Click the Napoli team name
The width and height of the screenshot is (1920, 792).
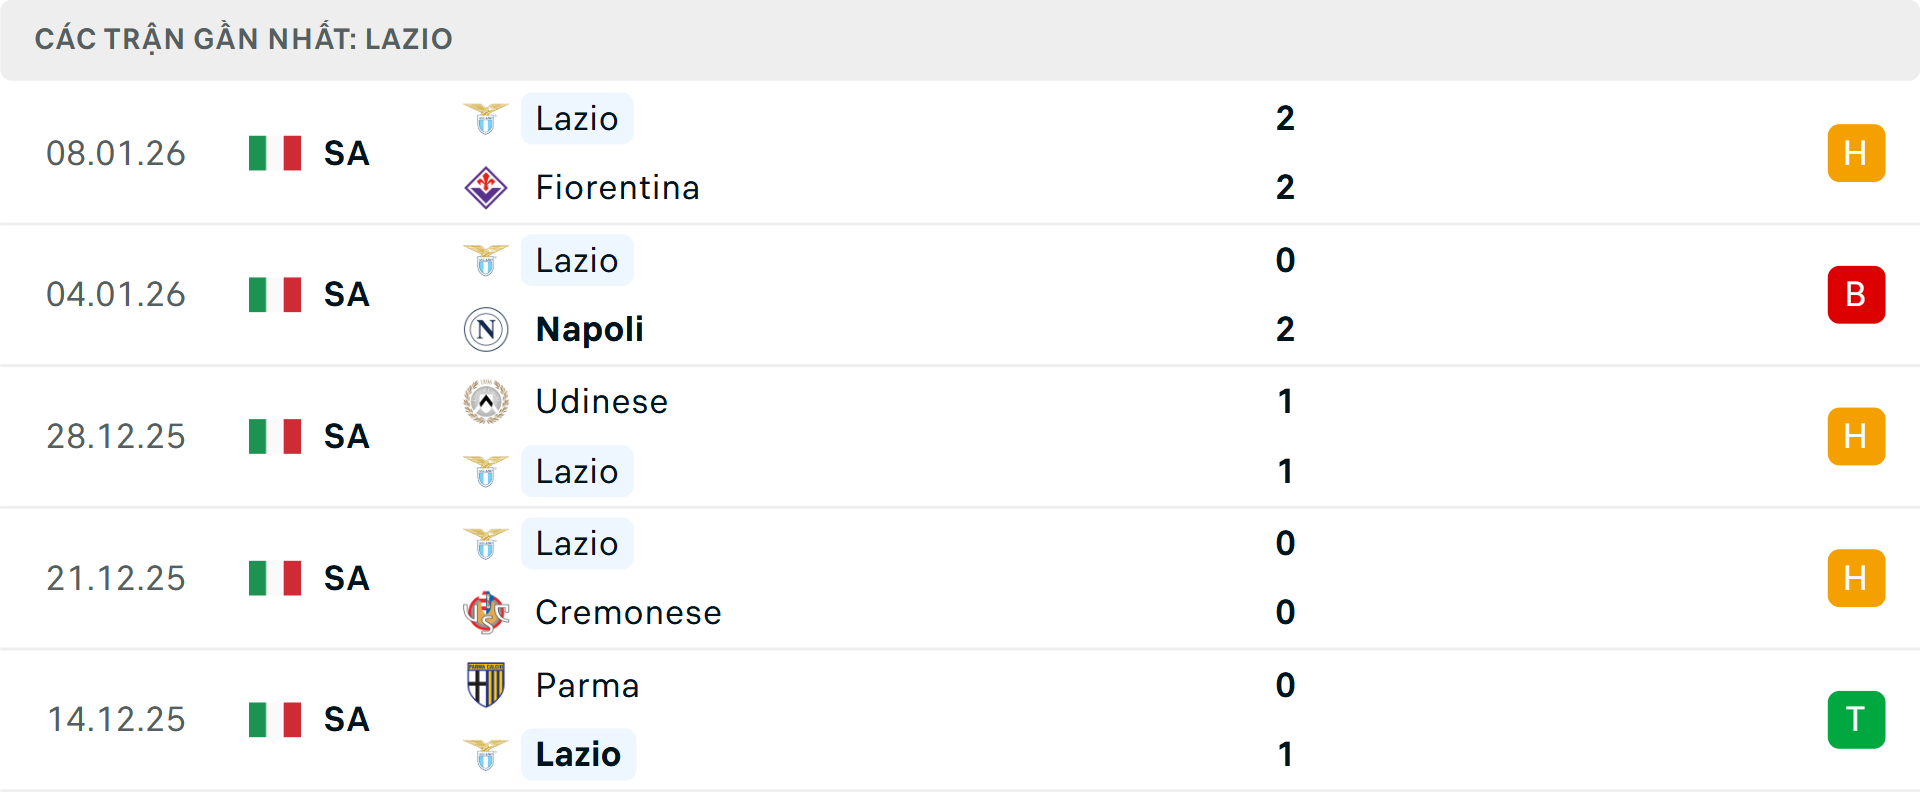(589, 328)
